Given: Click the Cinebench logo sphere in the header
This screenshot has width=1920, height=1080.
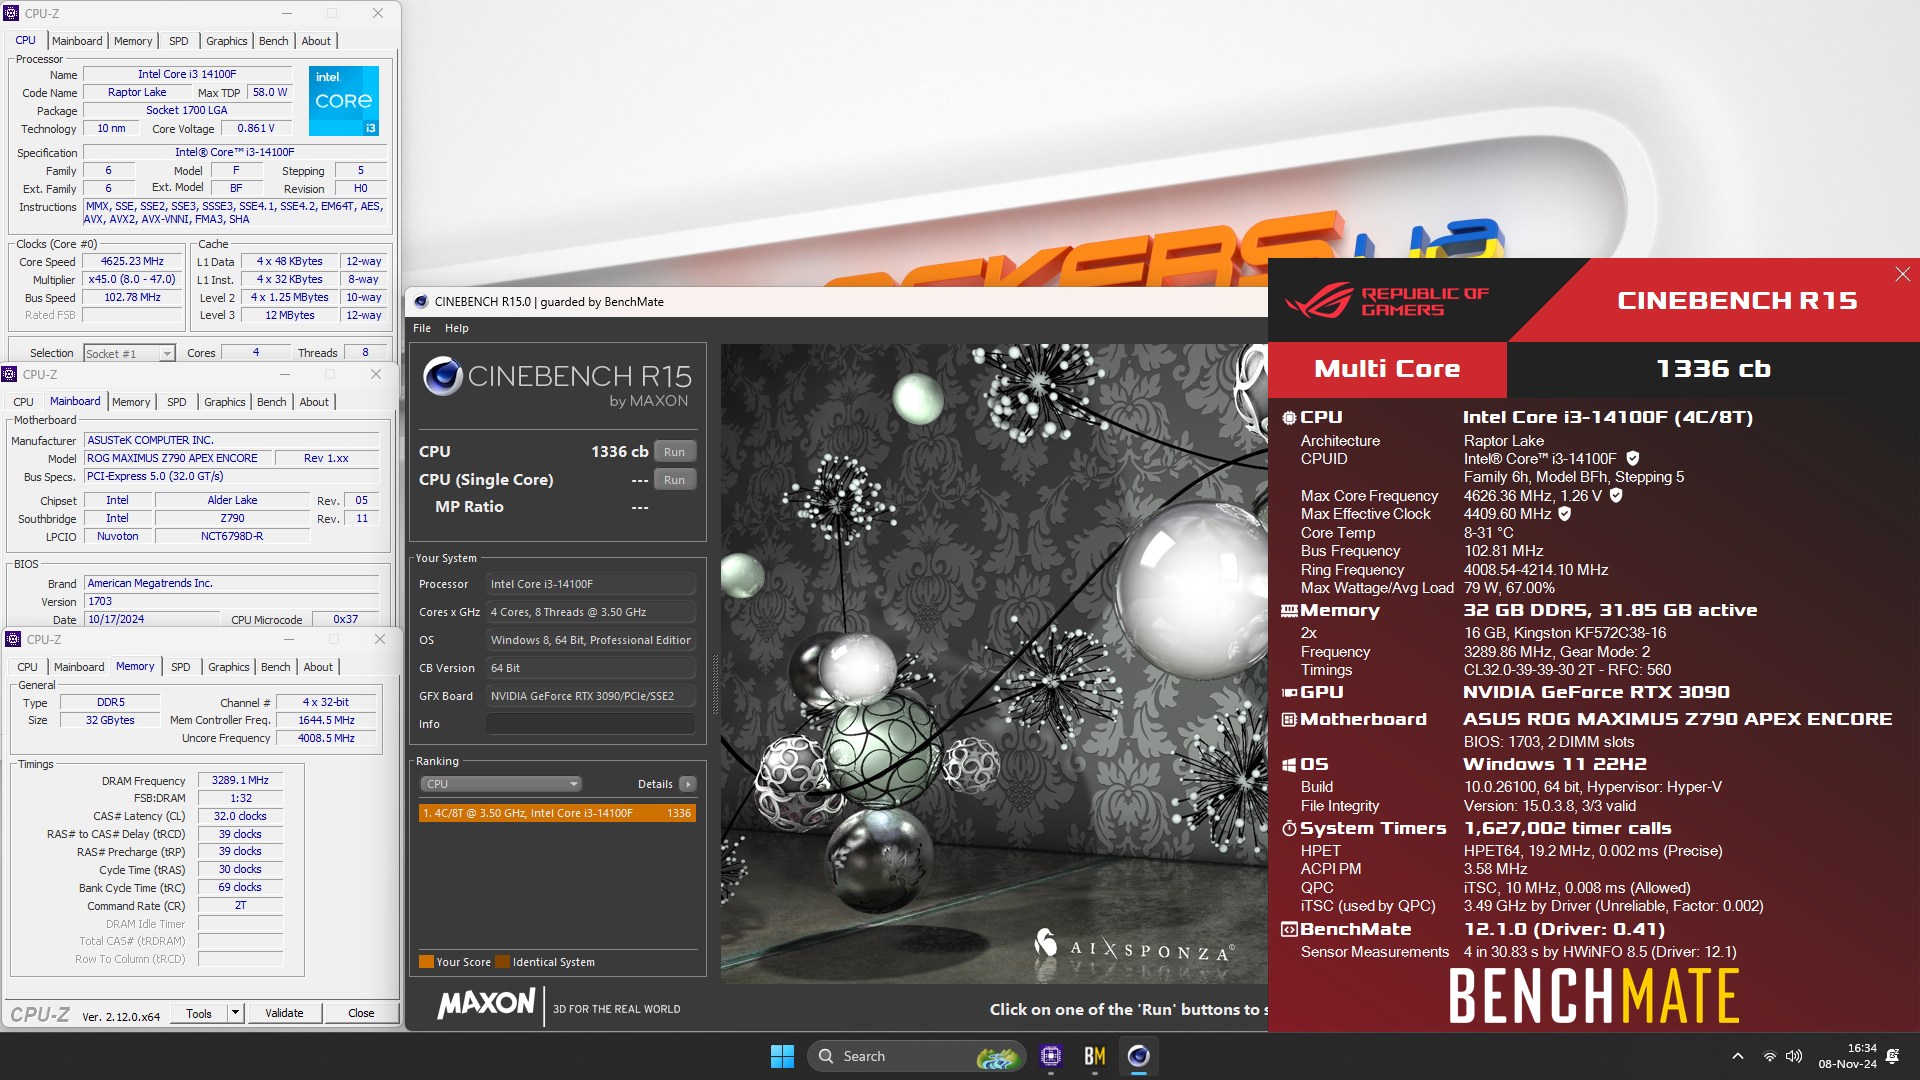Looking at the screenshot, I should [x=442, y=377].
